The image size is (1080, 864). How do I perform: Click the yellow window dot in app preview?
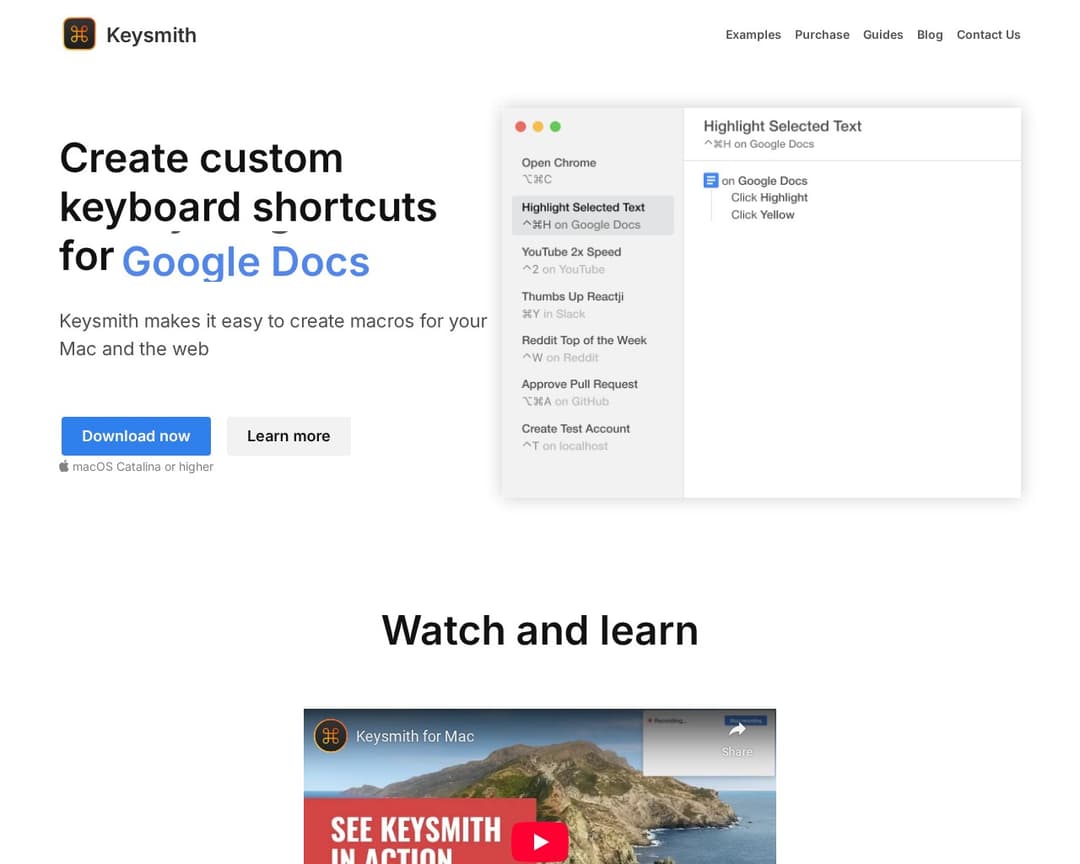tap(538, 127)
